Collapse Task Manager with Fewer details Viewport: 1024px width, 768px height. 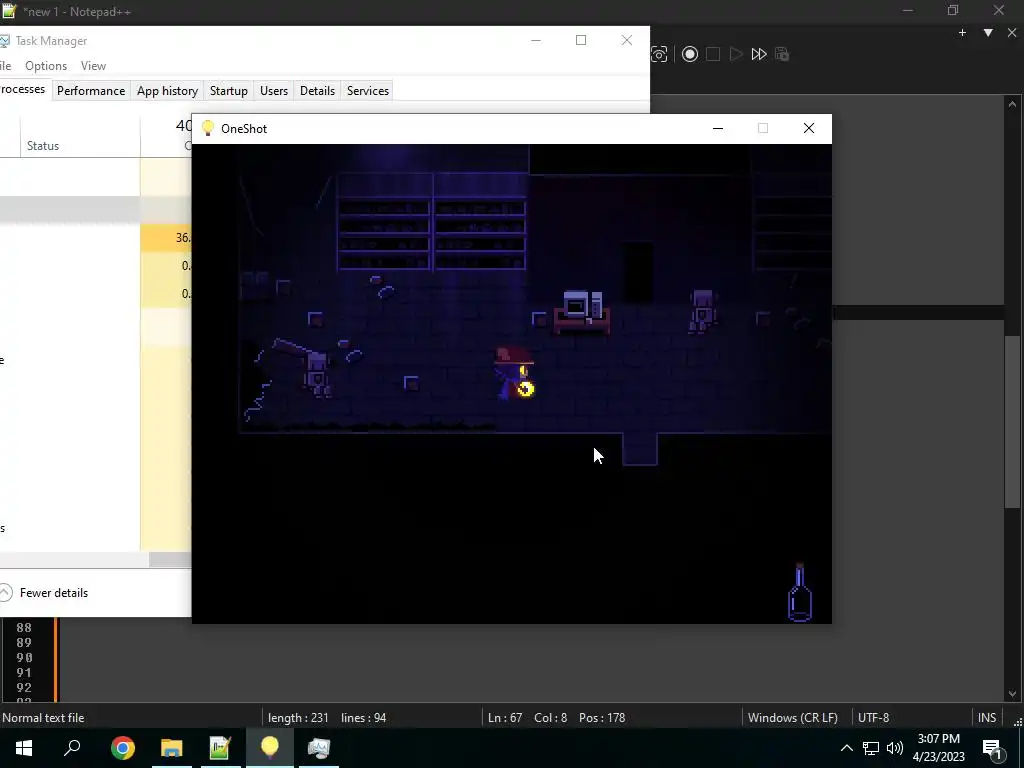(54, 593)
